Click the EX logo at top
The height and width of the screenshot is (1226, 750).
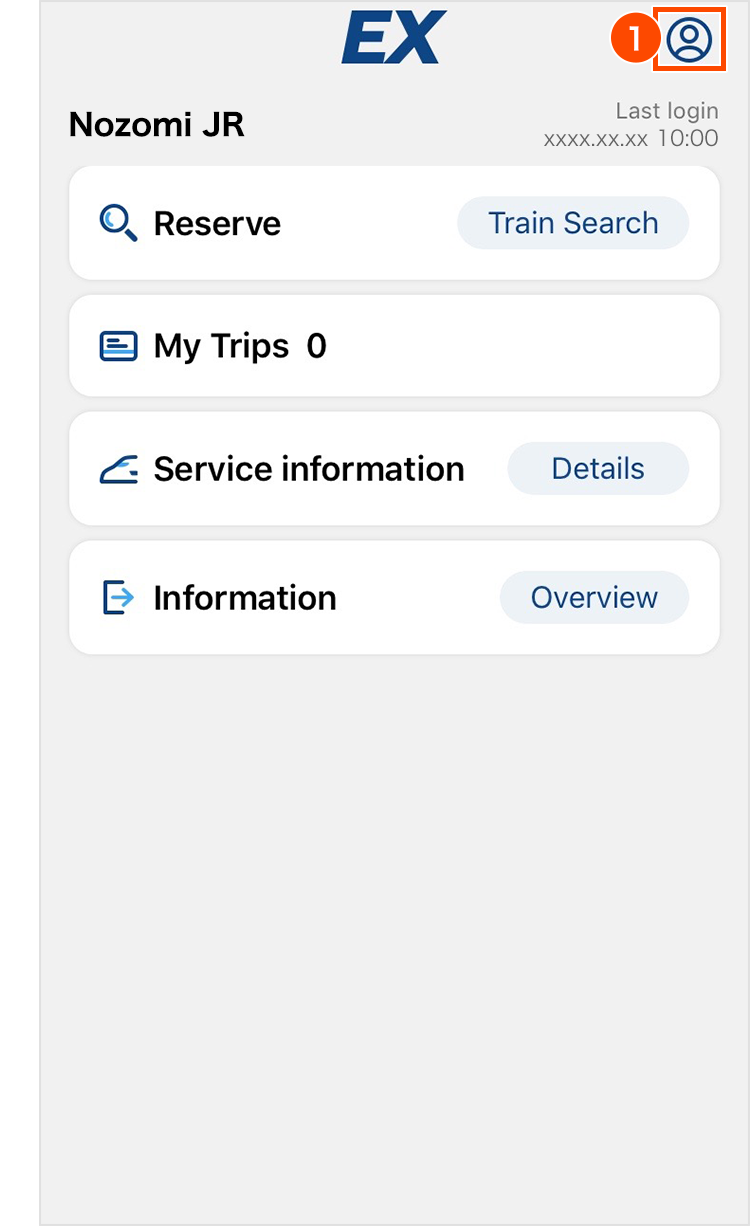coord(394,38)
